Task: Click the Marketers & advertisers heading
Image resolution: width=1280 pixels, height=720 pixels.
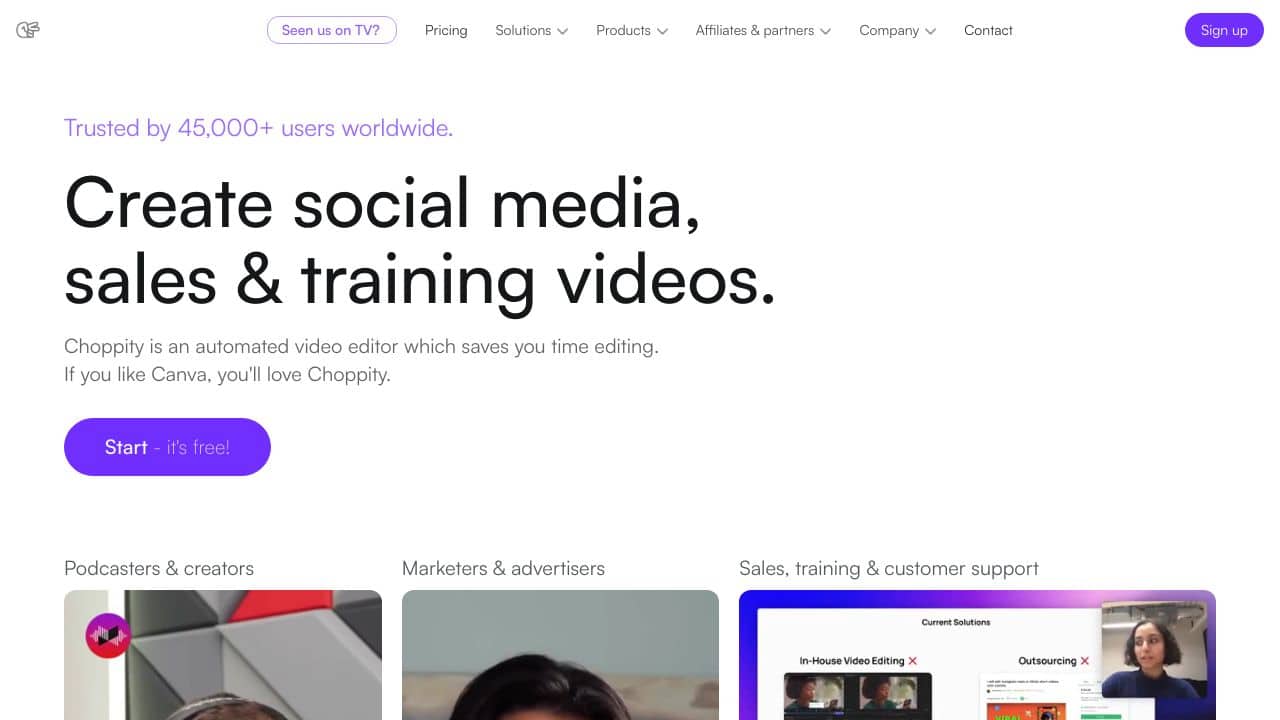Action: click(503, 568)
